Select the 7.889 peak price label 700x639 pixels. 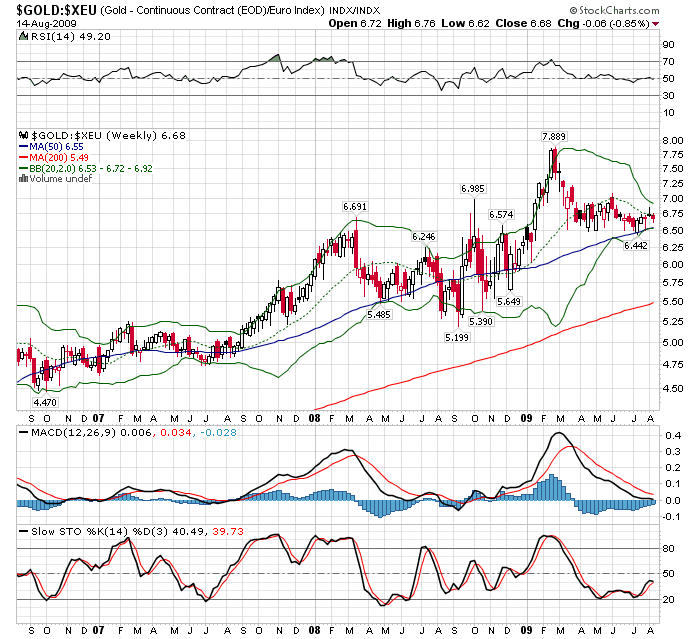coord(553,136)
